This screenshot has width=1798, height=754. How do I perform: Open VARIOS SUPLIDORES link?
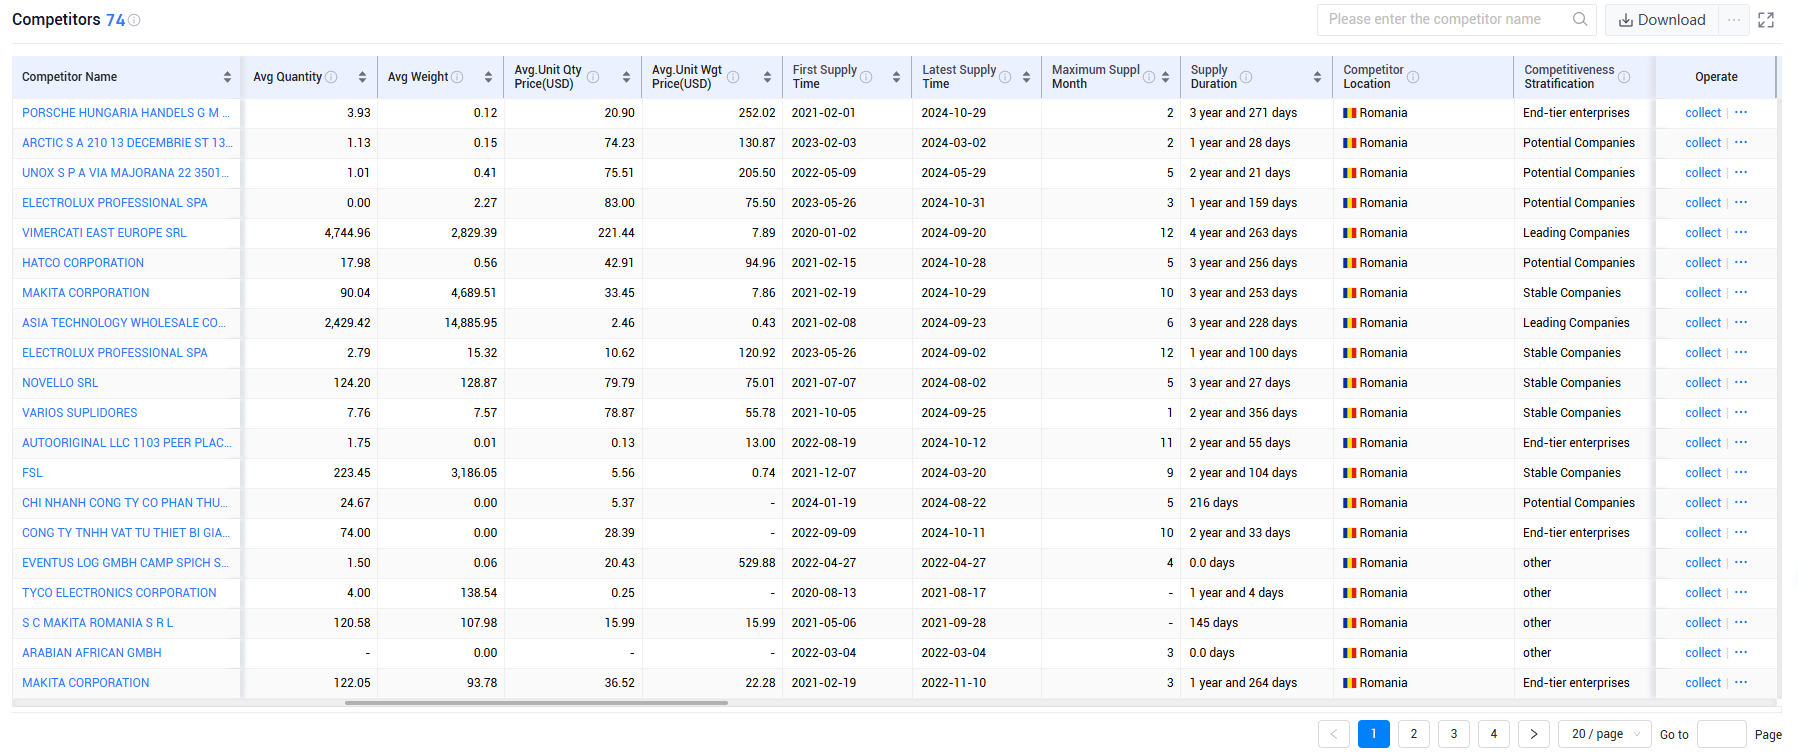coord(80,413)
